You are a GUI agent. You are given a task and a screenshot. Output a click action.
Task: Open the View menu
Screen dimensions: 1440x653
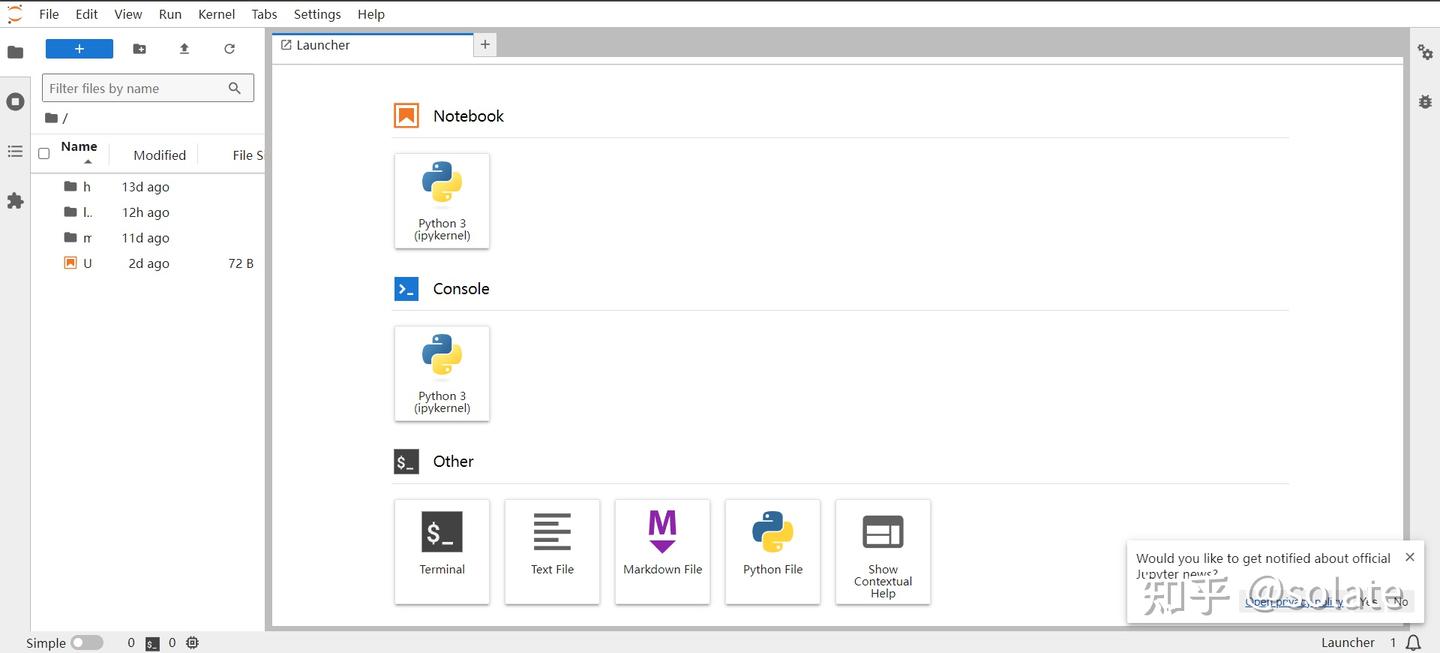point(128,14)
